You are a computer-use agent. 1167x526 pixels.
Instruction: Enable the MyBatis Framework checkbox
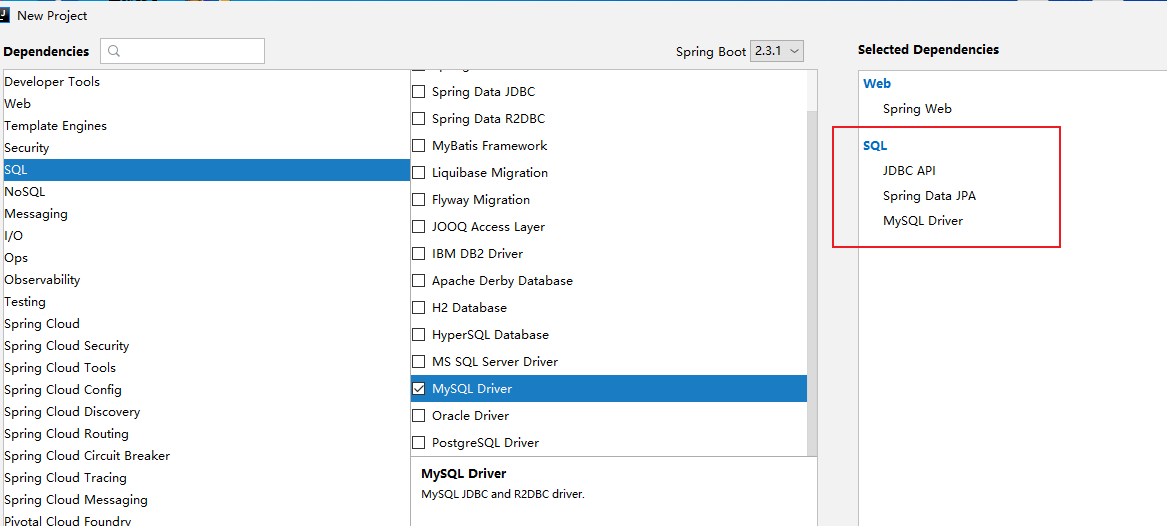click(418, 146)
